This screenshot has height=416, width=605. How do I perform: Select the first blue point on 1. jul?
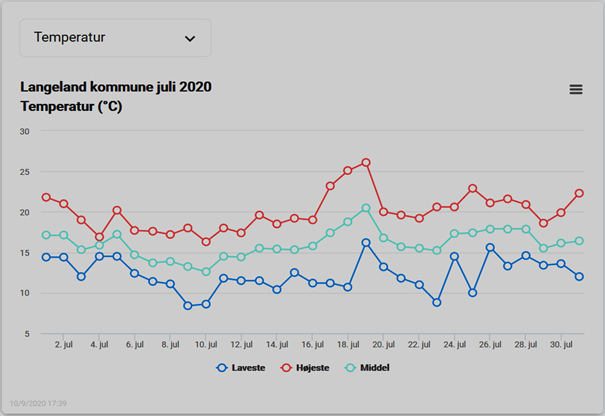pyautogui.click(x=46, y=257)
